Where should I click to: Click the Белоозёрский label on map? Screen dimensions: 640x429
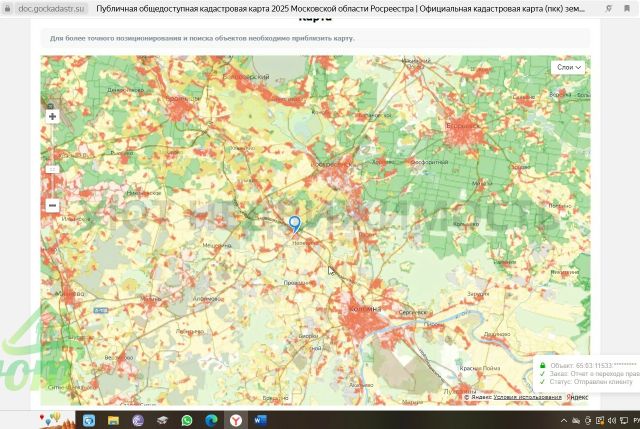coord(247,76)
